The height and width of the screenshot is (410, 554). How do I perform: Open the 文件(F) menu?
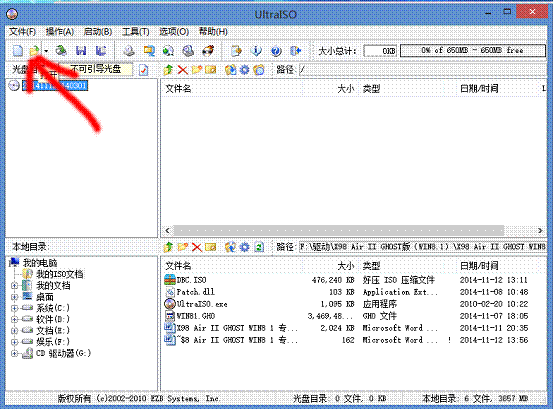(23, 32)
